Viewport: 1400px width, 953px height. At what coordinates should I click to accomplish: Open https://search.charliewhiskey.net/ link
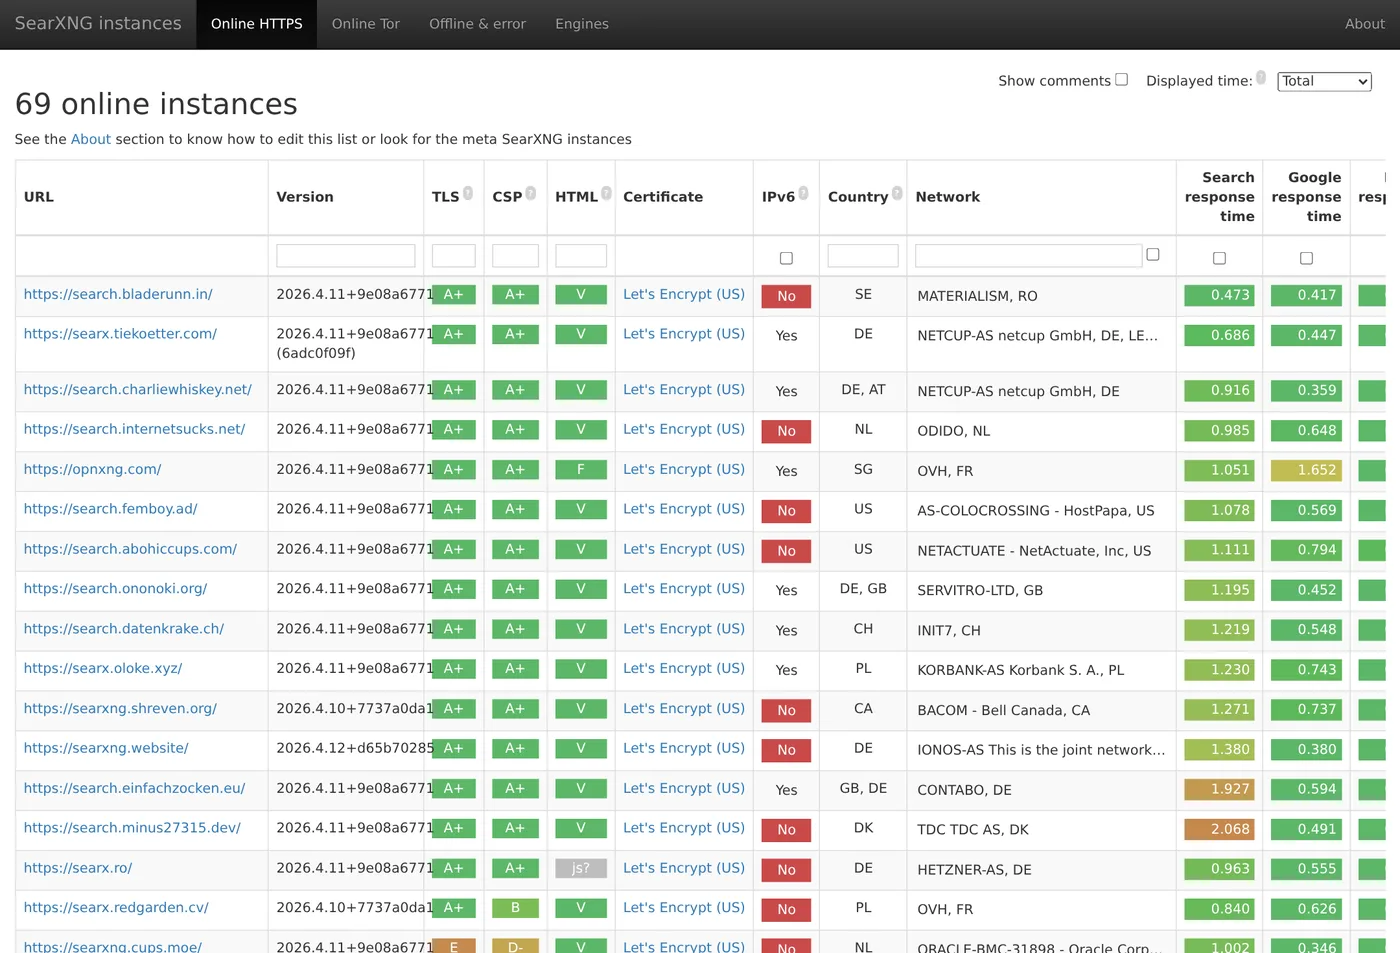pos(138,390)
